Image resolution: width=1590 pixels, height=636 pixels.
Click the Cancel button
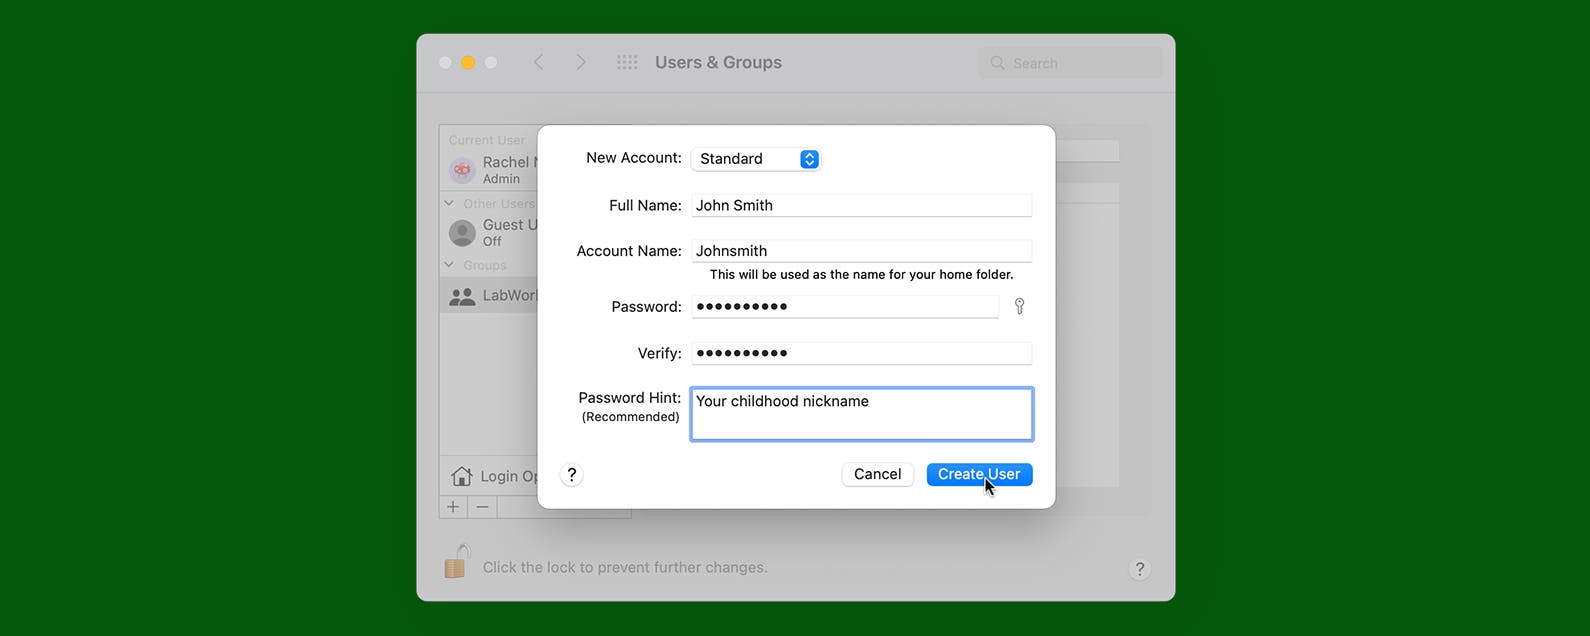(878, 474)
